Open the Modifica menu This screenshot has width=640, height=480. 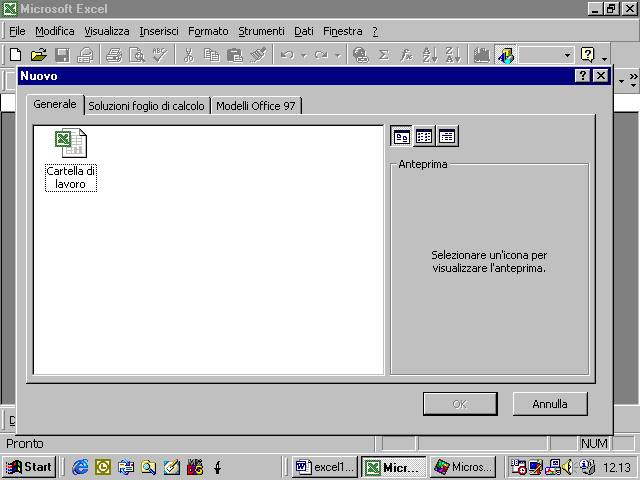[x=55, y=31]
